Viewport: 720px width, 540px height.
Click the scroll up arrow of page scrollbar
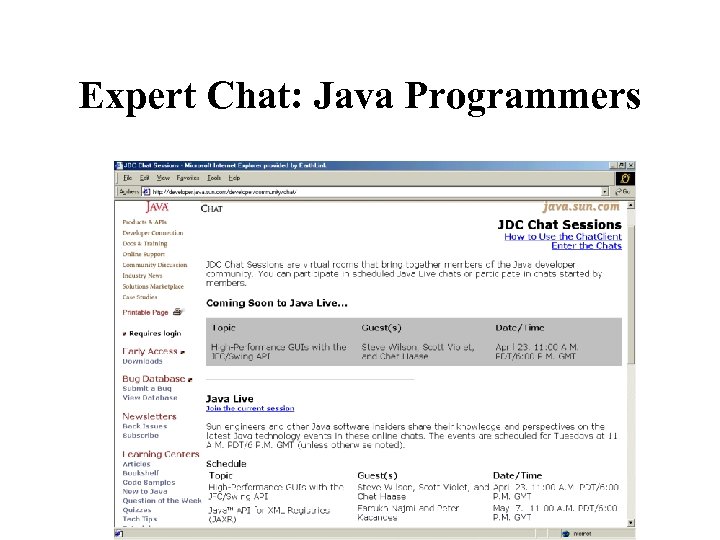[631, 205]
